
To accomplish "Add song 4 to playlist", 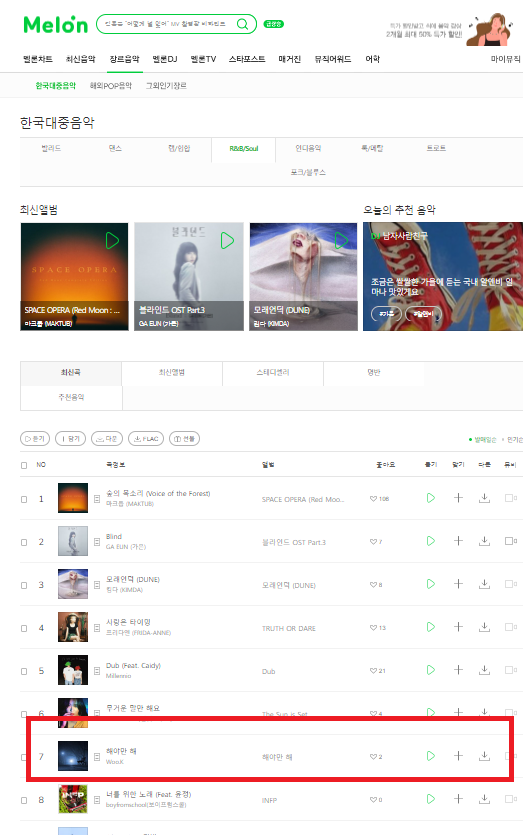I will point(458,627).
